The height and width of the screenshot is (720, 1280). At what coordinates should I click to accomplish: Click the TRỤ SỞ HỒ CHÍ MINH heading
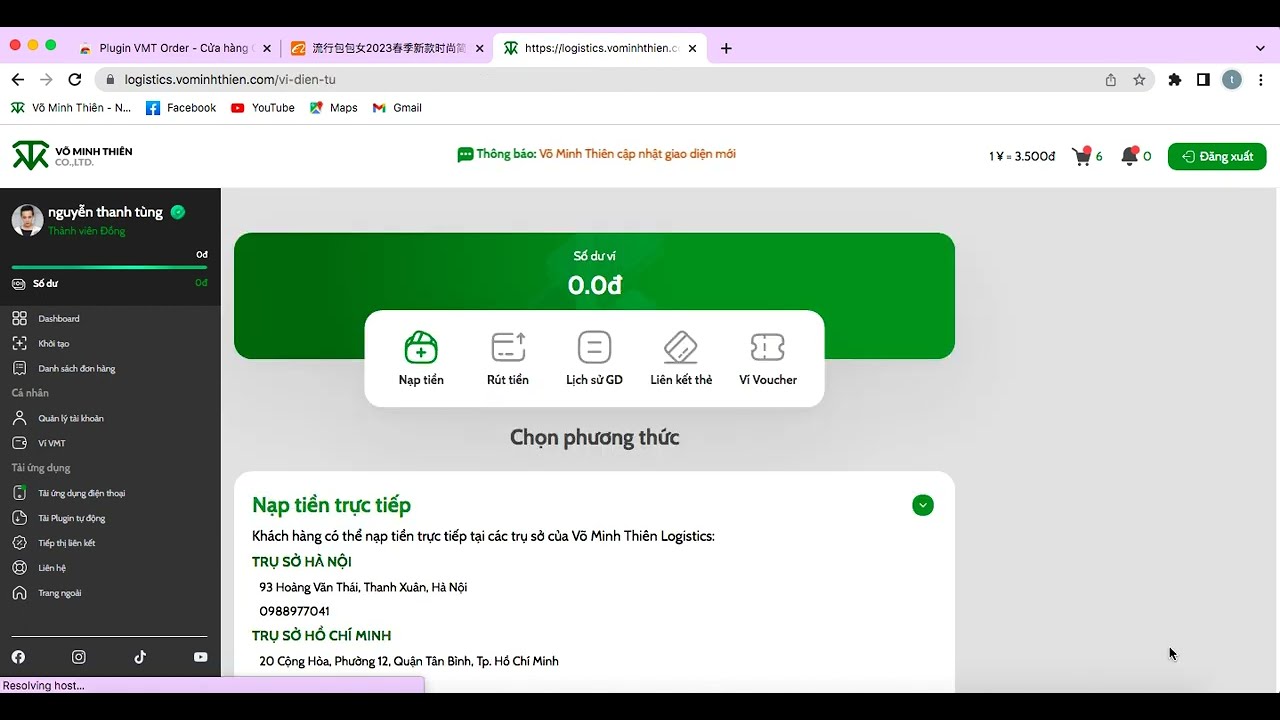[321, 636]
